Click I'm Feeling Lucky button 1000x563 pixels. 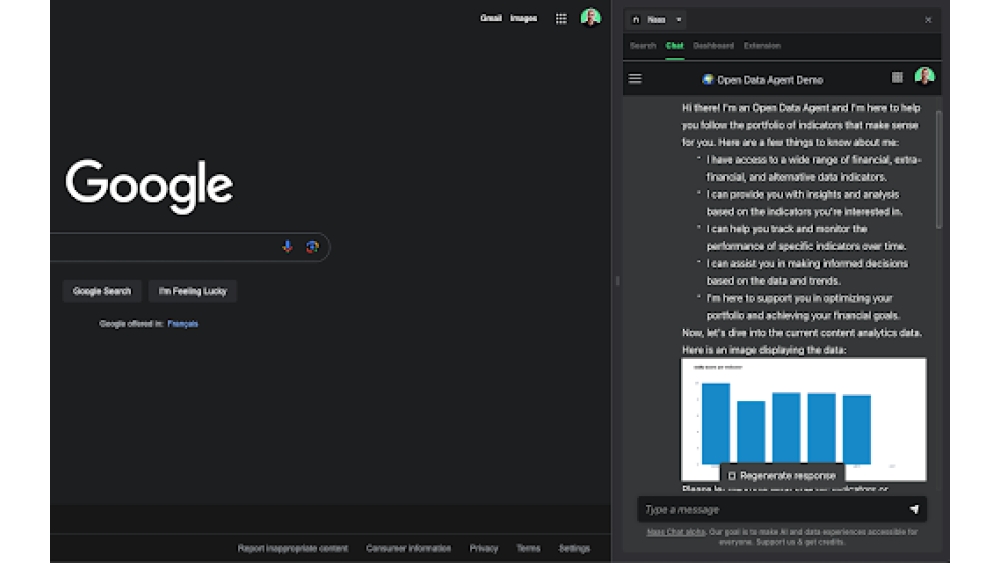193,291
